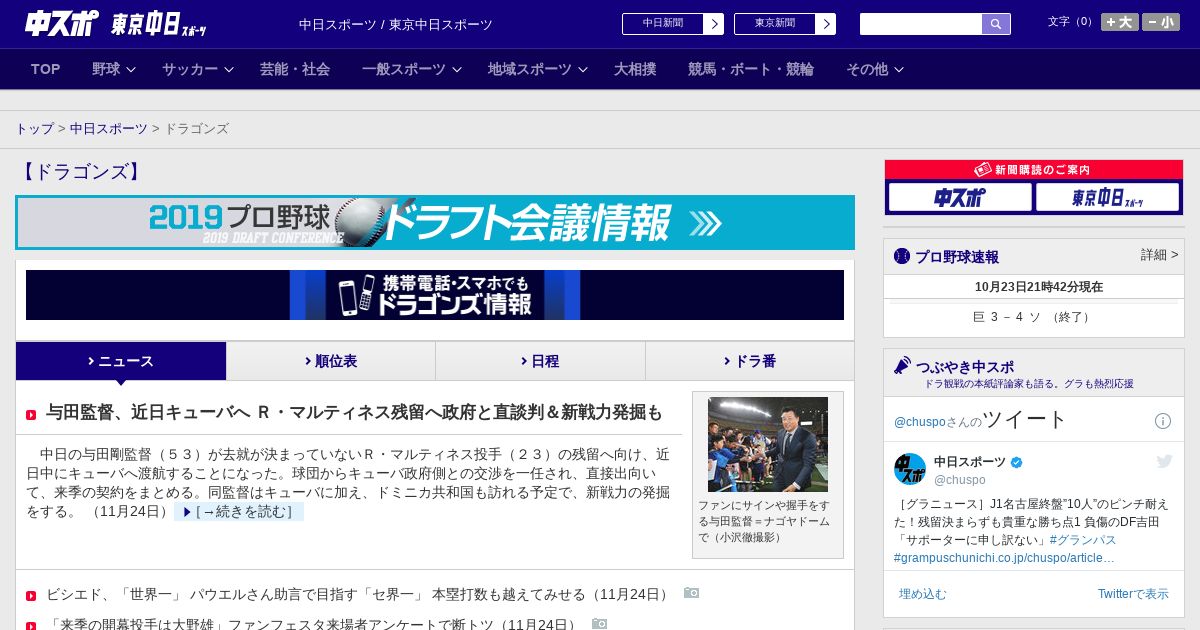Expand the 地域スポーツ navigation dropdown
The image size is (1200, 630).
click(x=538, y=69)
